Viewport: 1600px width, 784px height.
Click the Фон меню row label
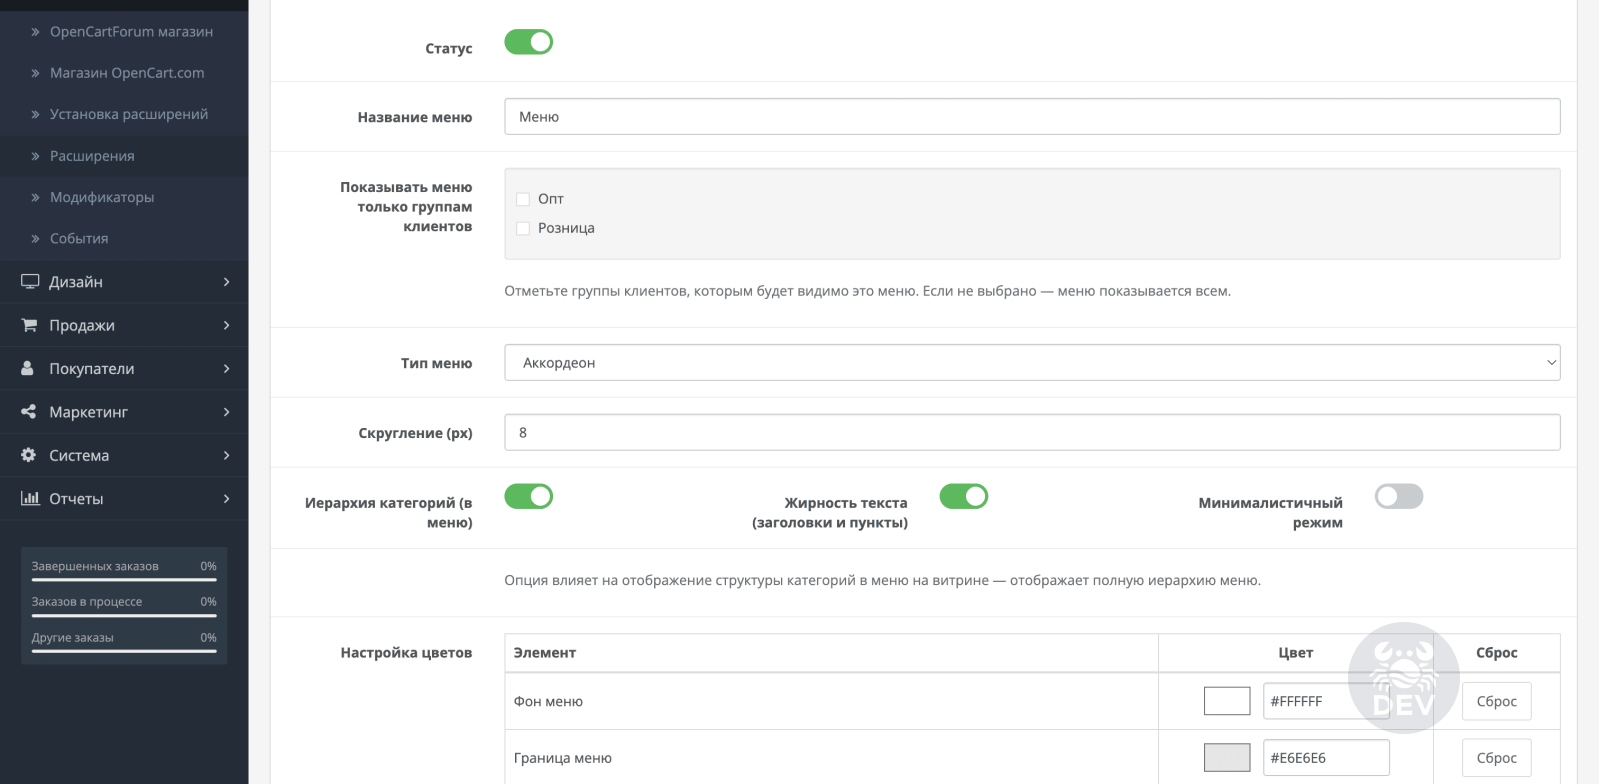548,701
